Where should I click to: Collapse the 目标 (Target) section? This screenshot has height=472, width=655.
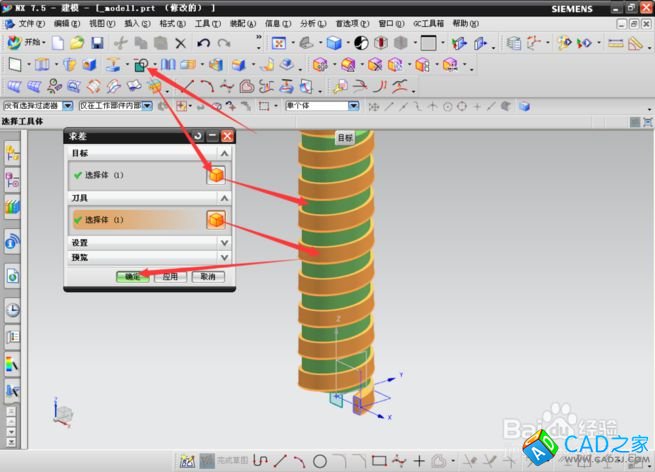tap(225, 153)
